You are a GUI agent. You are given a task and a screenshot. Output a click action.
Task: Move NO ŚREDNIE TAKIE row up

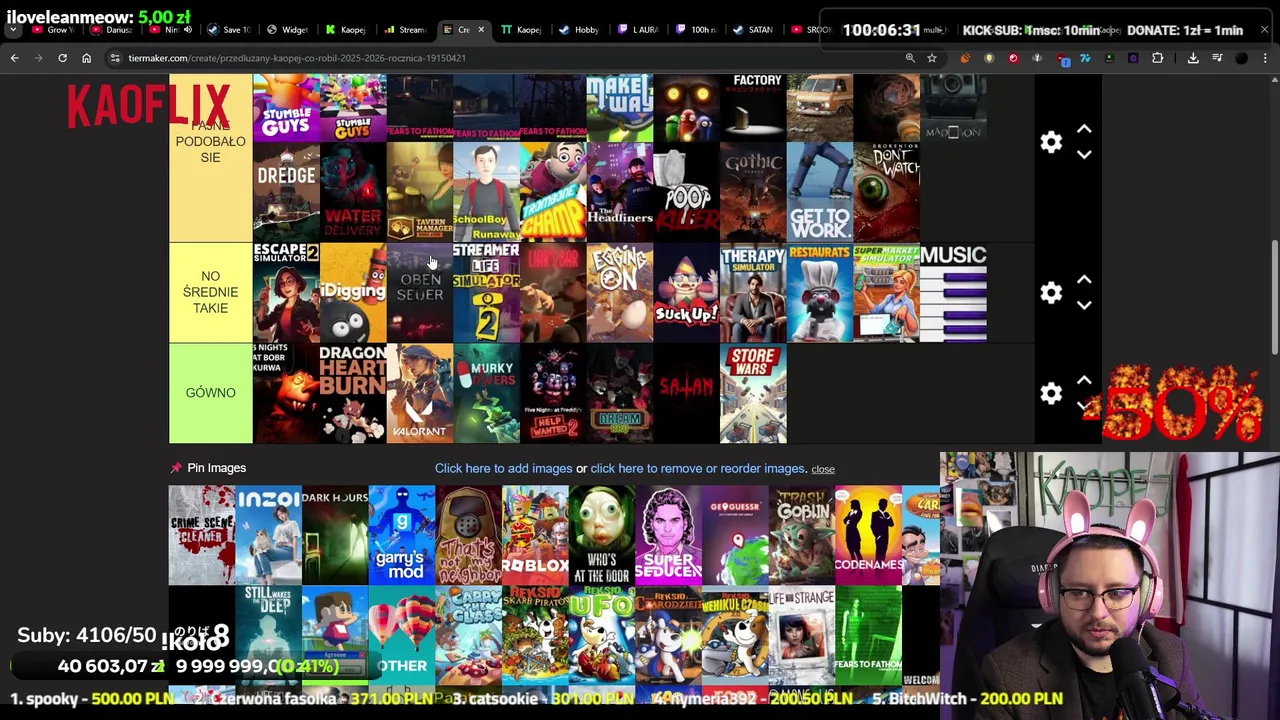pyautogui.click(x=1084, y=280)
